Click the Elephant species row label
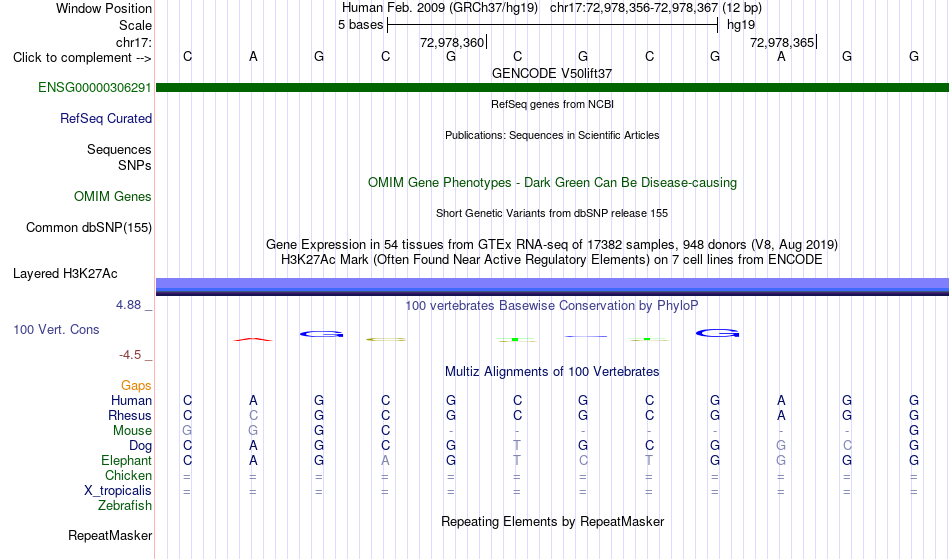This screenshot has width=950, height=559. pos(127,461)
